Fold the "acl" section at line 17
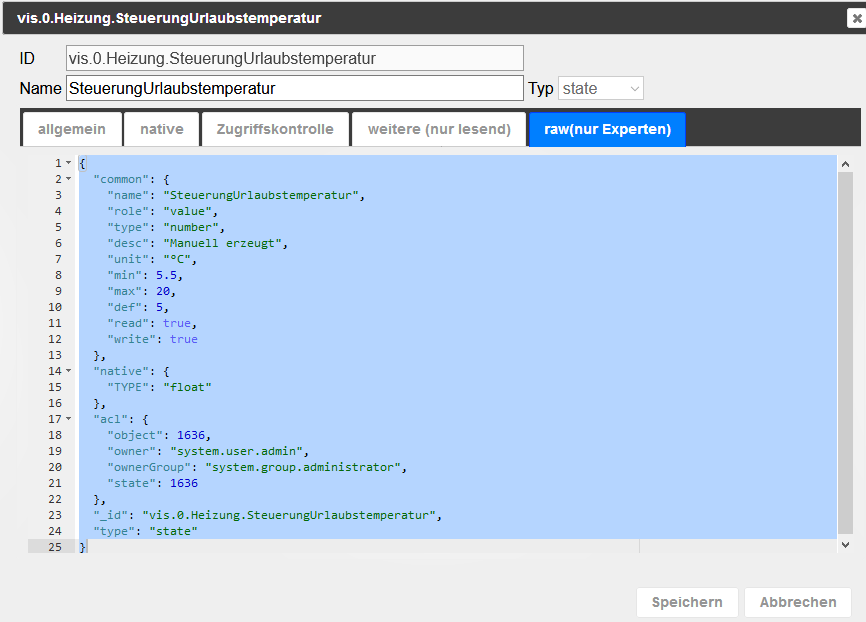The image size is (866, 622). pos(68,419)
